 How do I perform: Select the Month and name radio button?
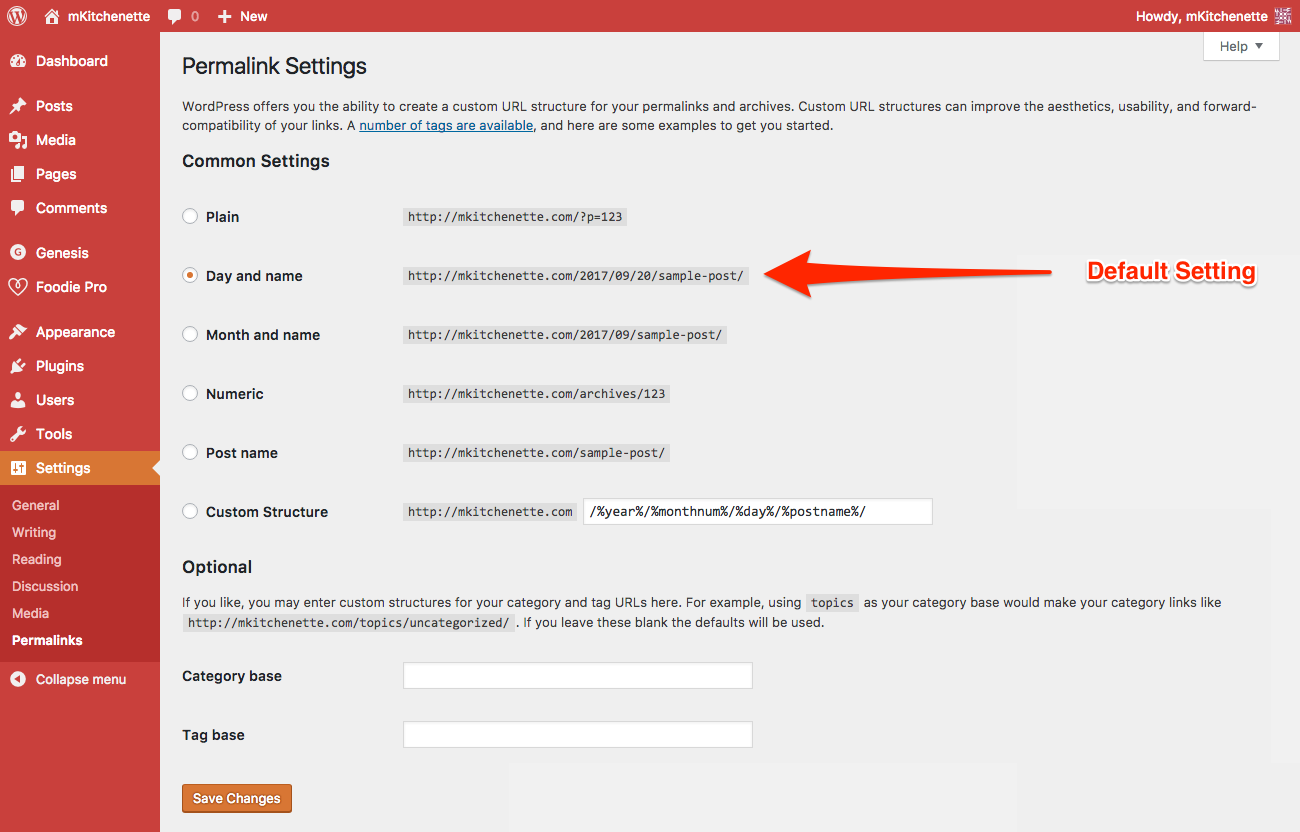pos(190,334)
